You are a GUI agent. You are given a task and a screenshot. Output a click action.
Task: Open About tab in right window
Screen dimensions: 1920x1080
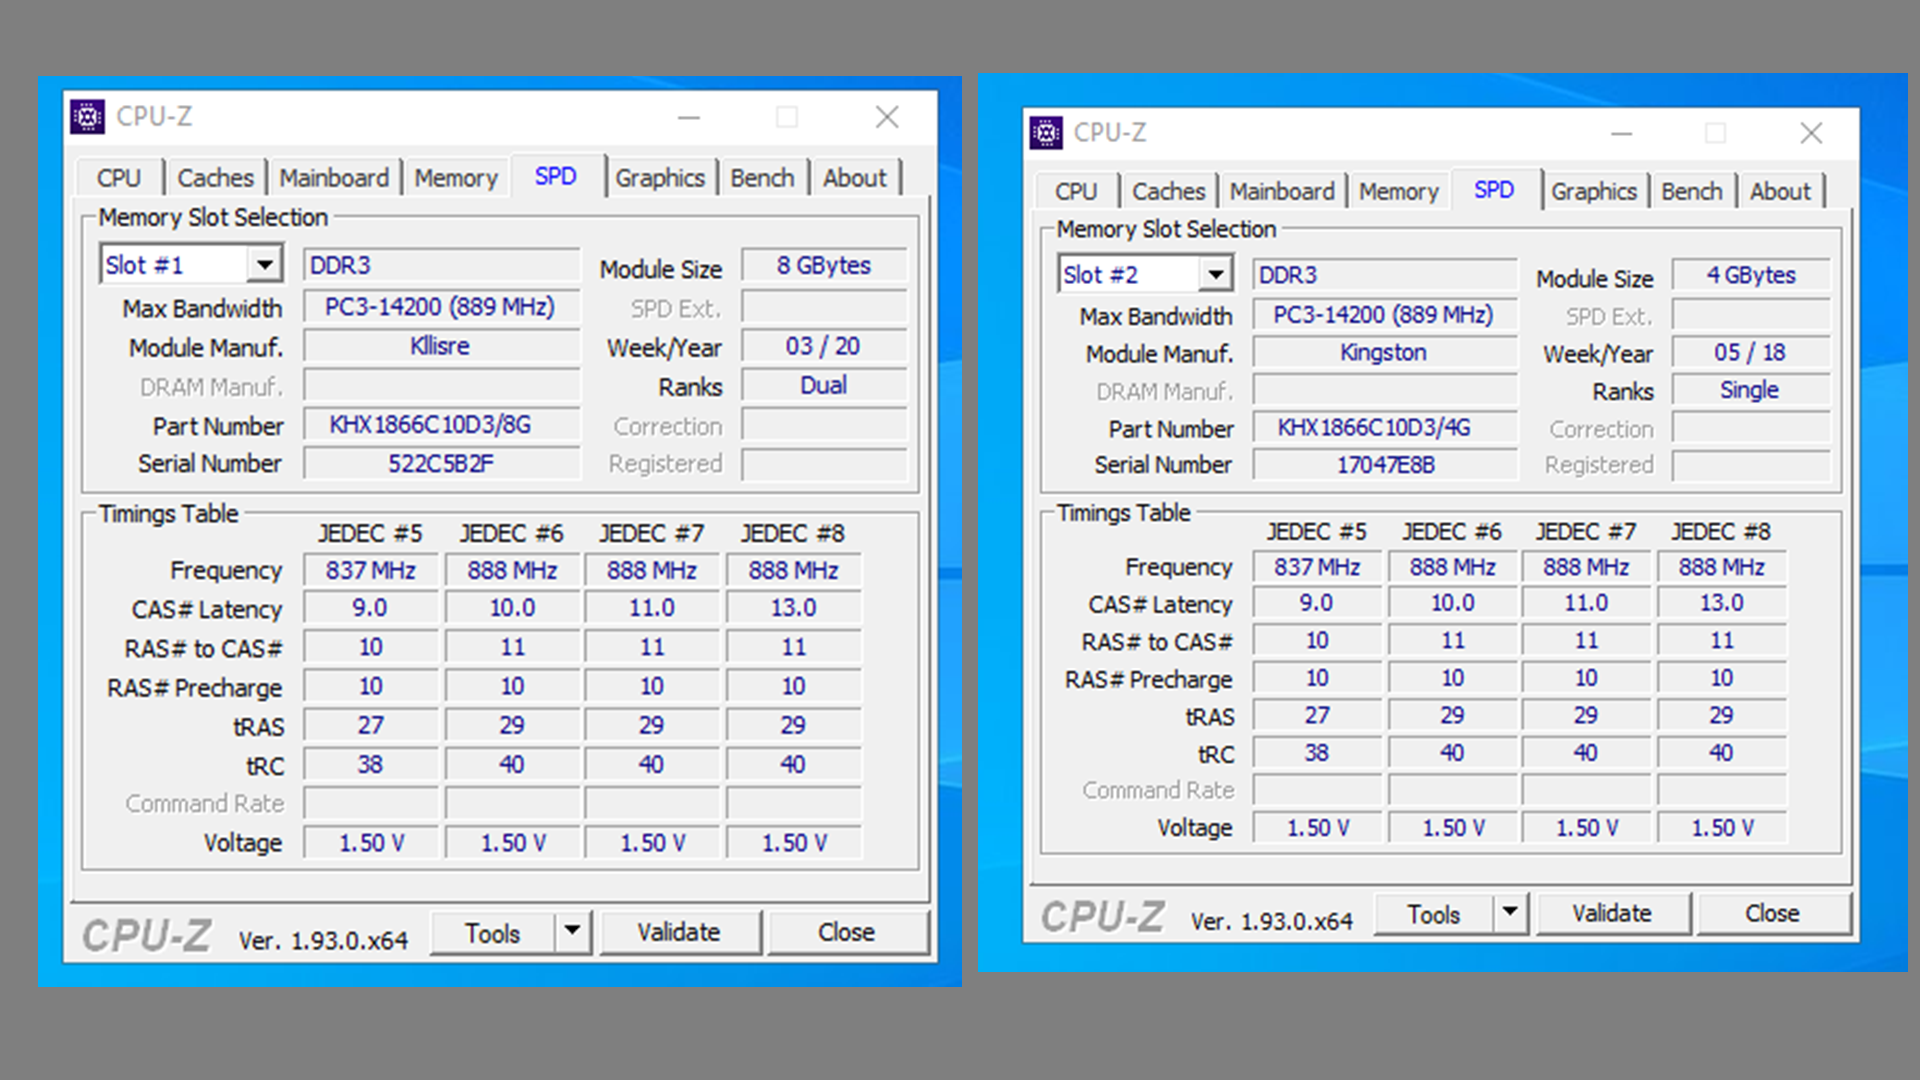pyautogui.click(x=1780, y=191)
